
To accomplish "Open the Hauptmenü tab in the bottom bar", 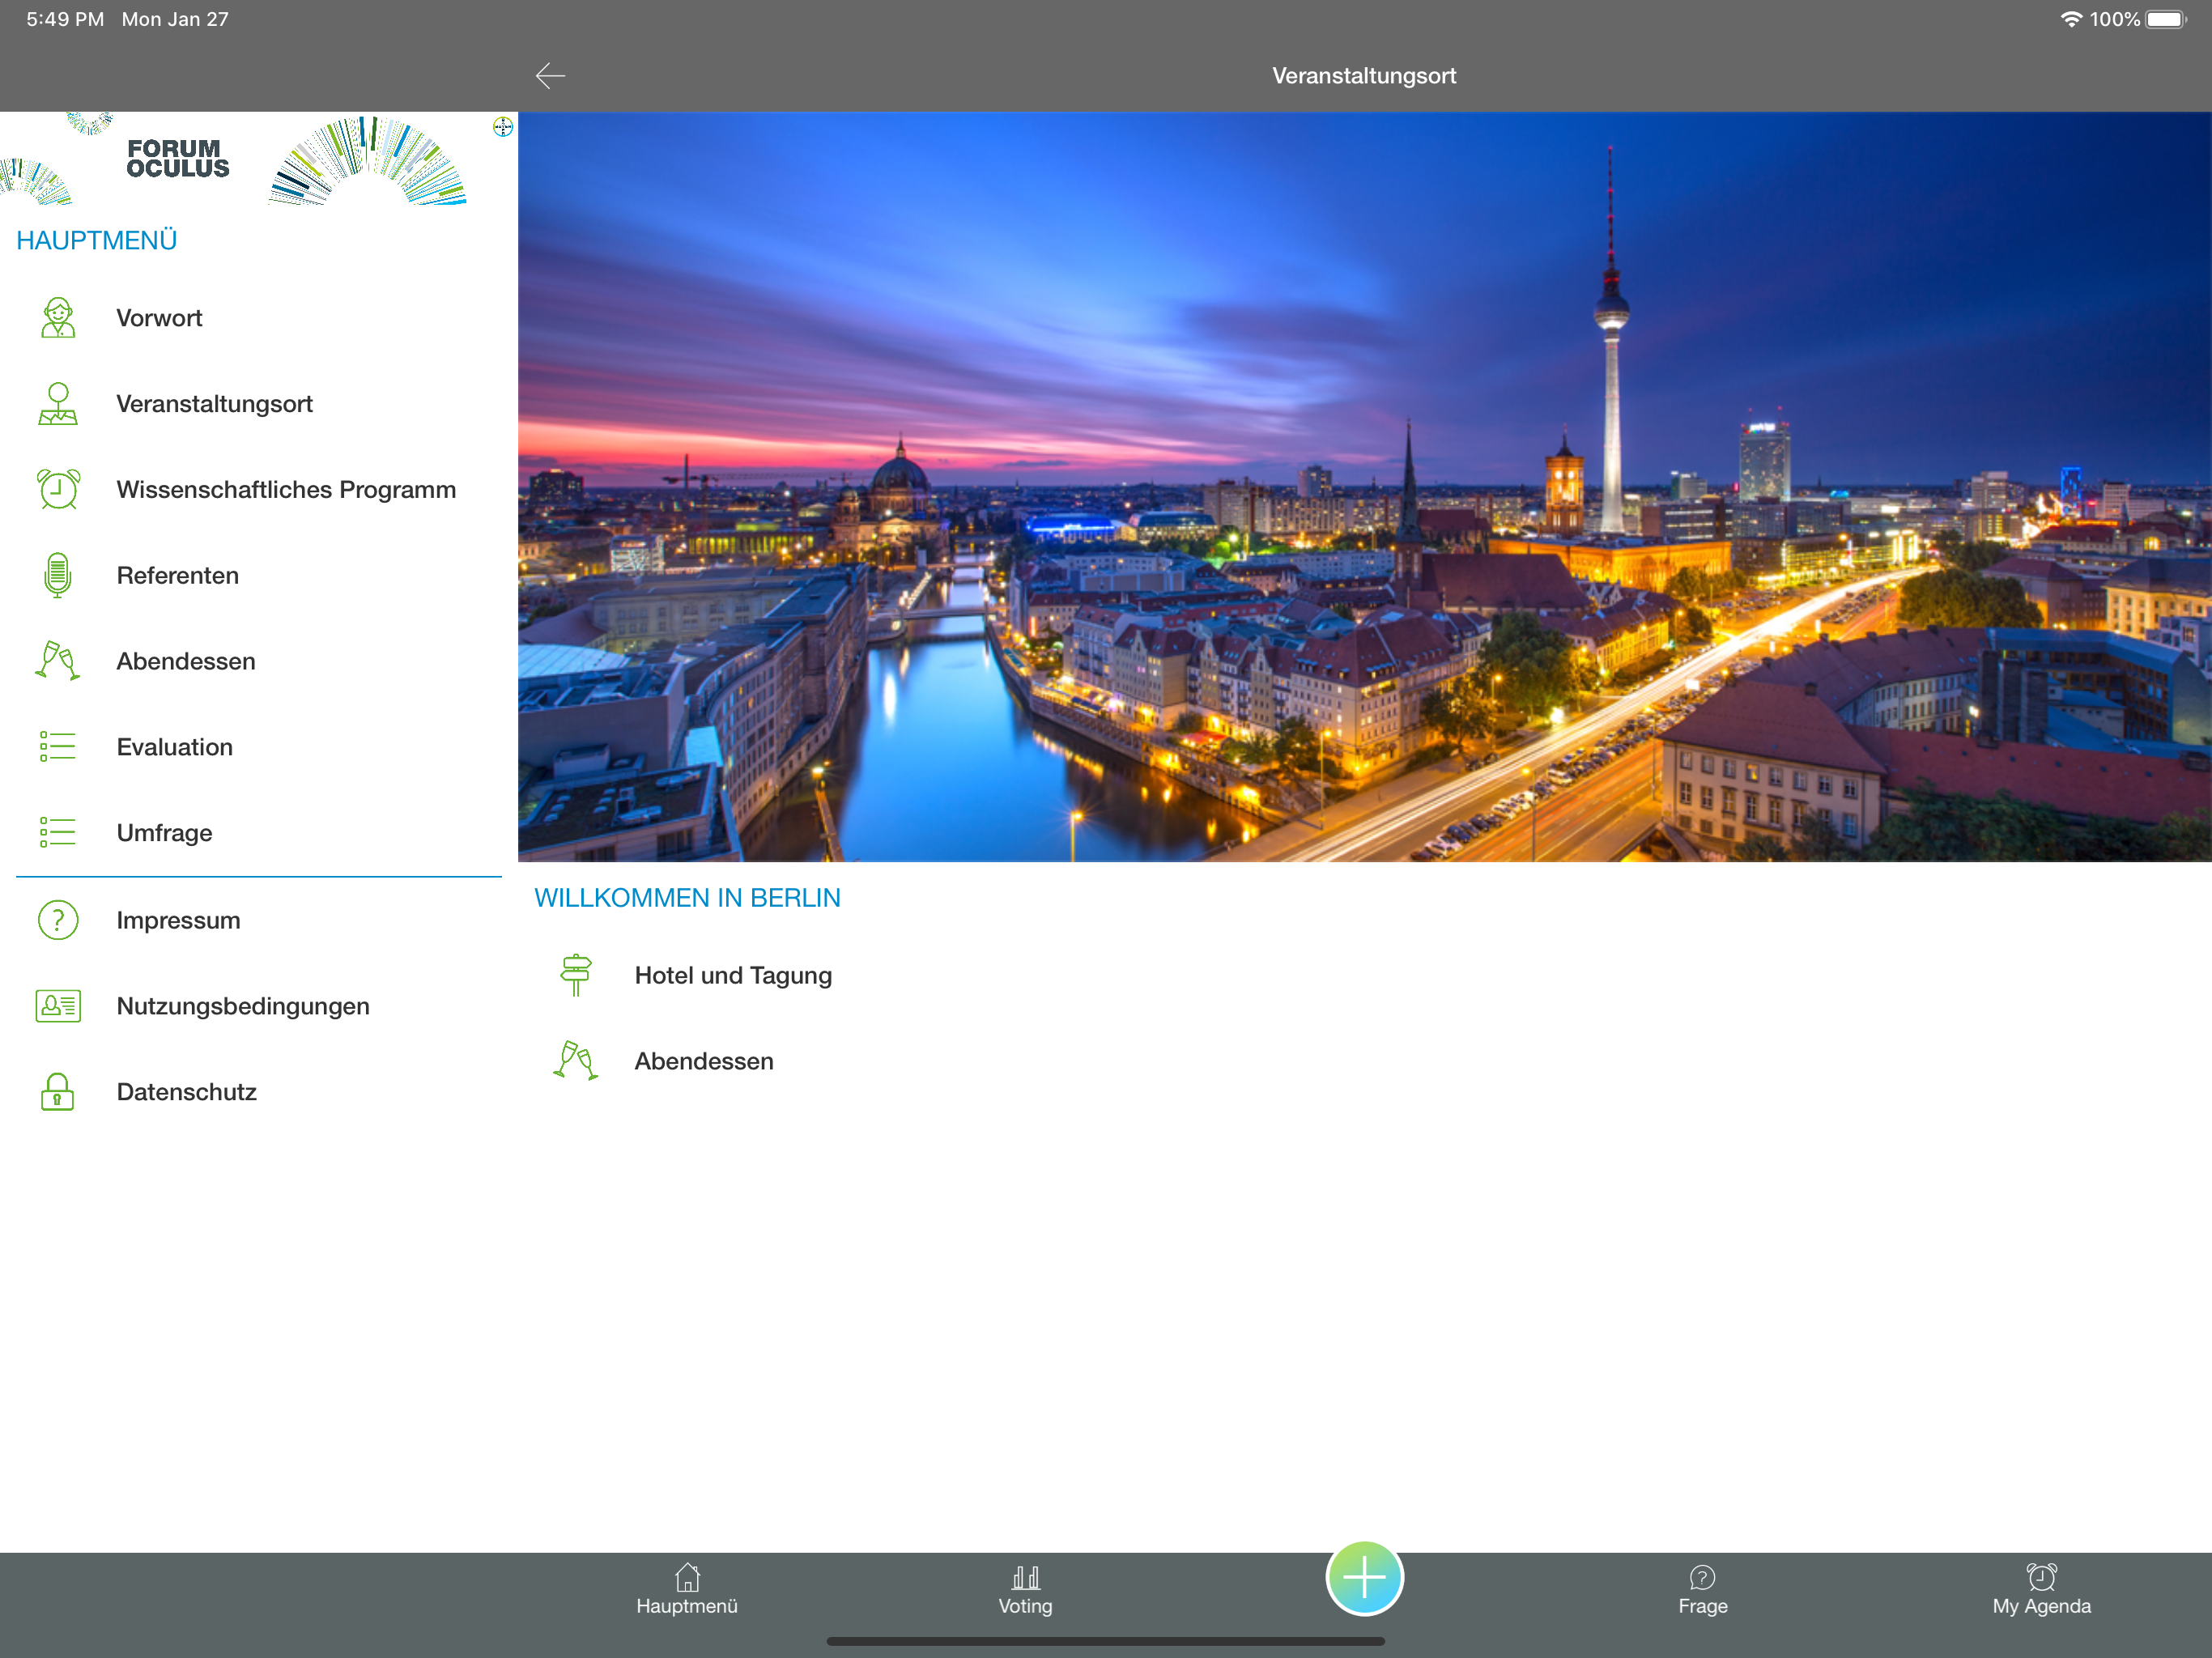I will (687, 1590).
